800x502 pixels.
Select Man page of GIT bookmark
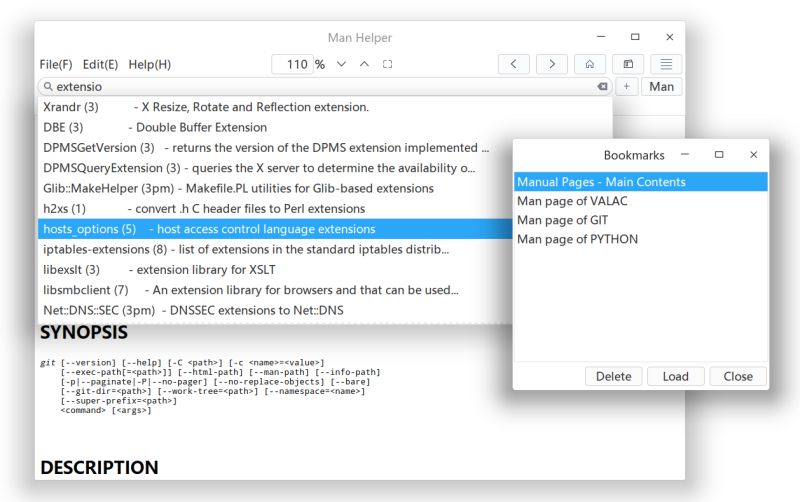pos(641,220)
